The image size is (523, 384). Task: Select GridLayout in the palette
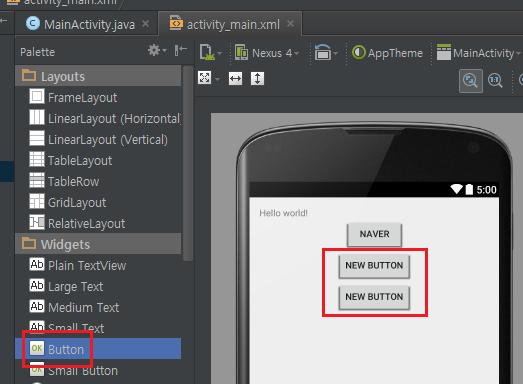98,202
